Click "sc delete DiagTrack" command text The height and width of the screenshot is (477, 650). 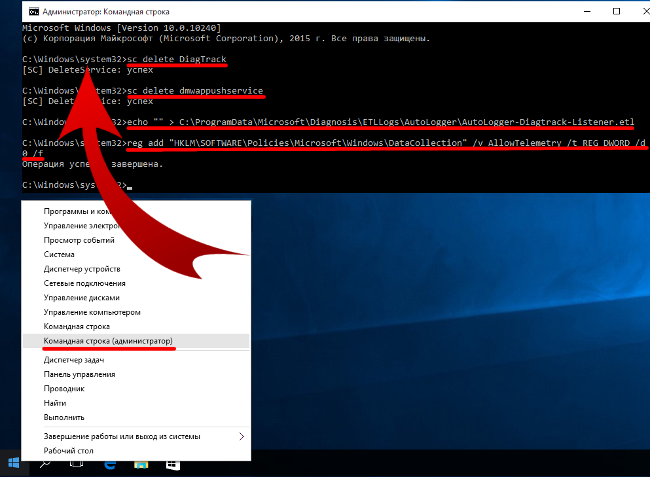point(177,59)
